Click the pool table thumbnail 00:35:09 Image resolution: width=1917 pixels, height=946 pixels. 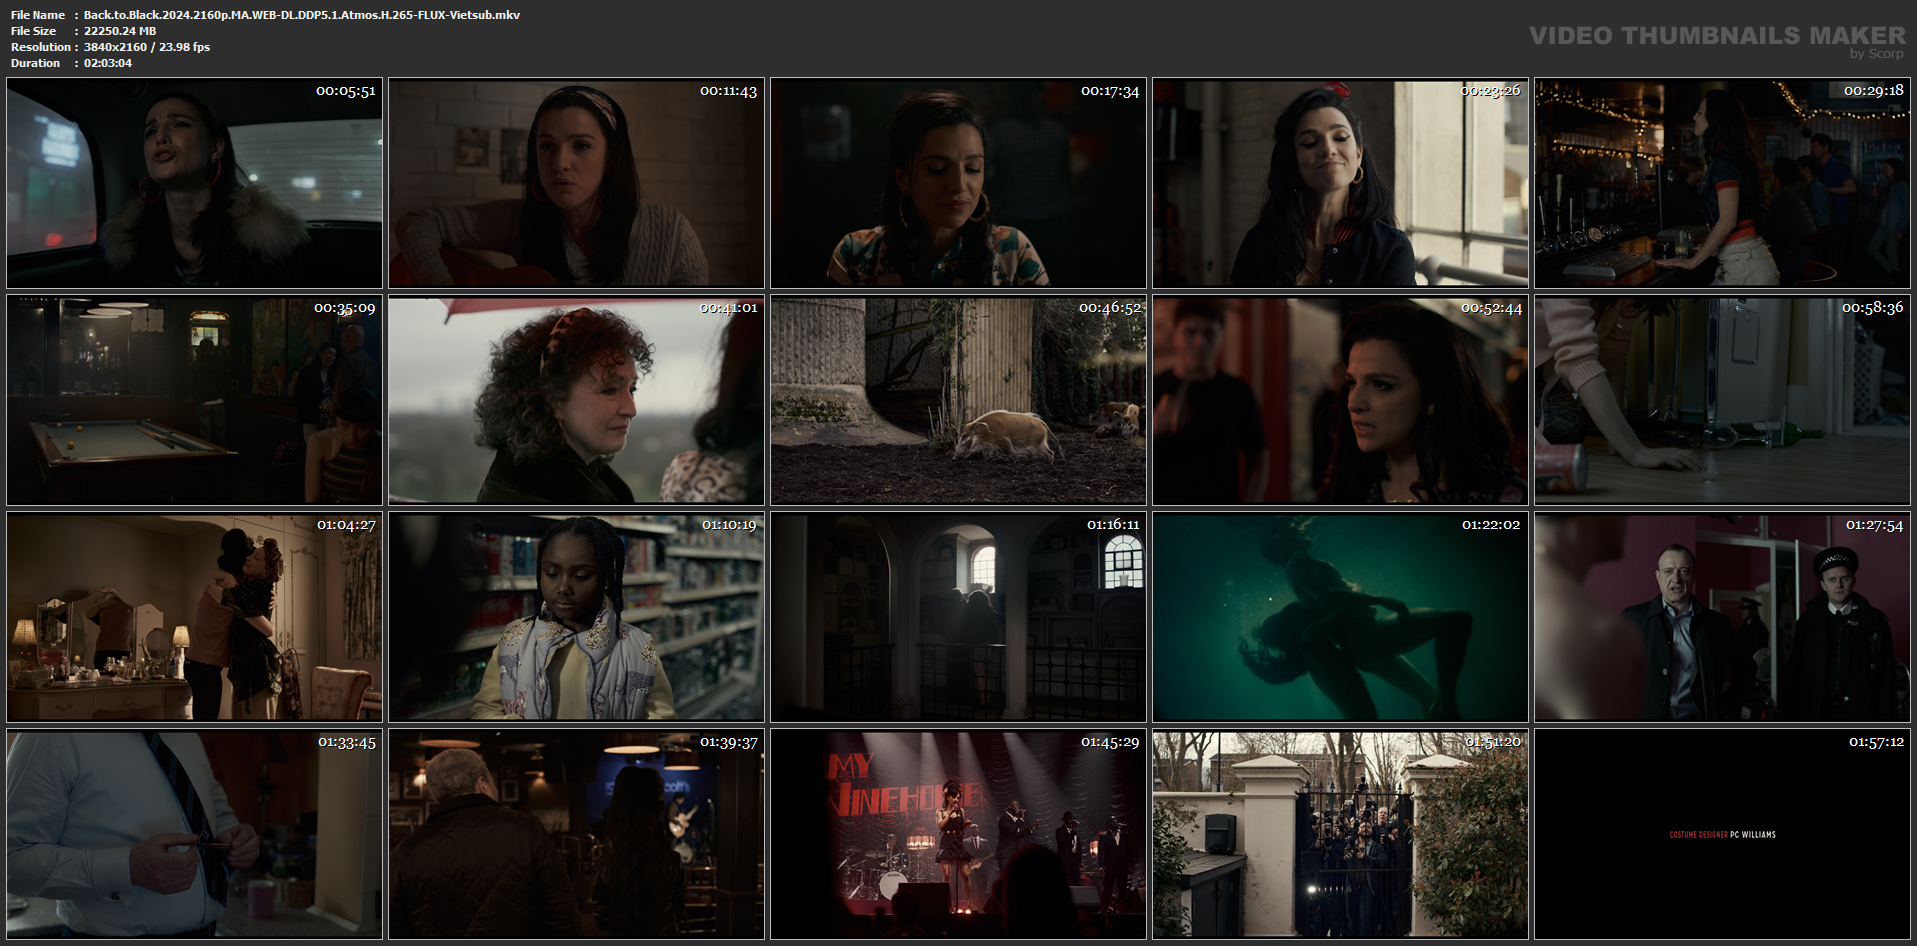(x=194, y=400)
